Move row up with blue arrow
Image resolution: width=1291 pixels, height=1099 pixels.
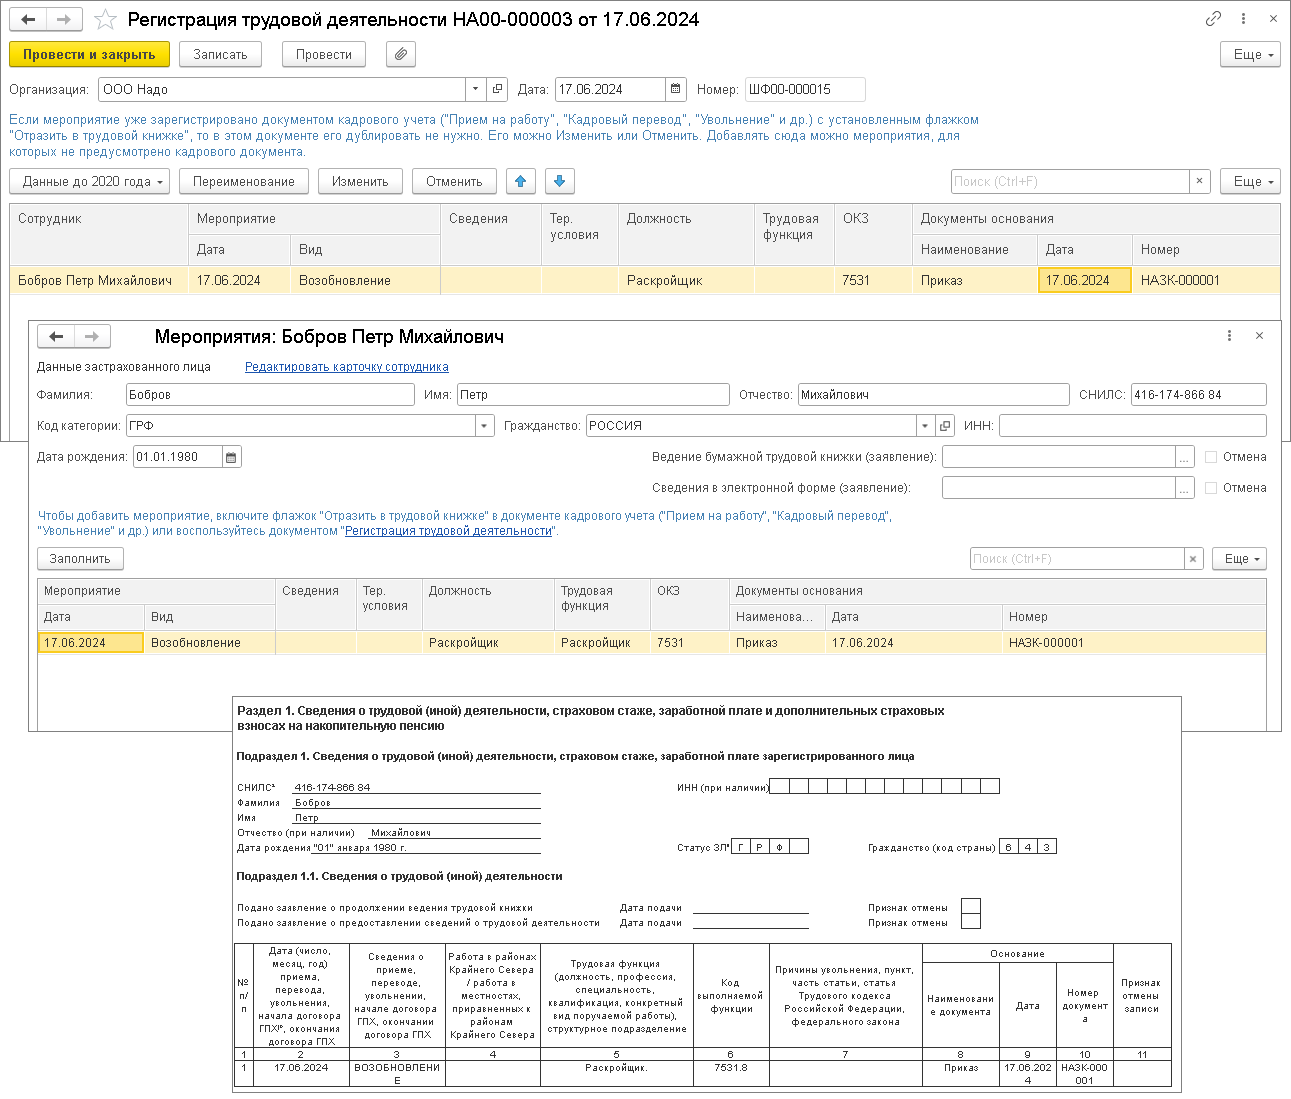coord(520,181)
